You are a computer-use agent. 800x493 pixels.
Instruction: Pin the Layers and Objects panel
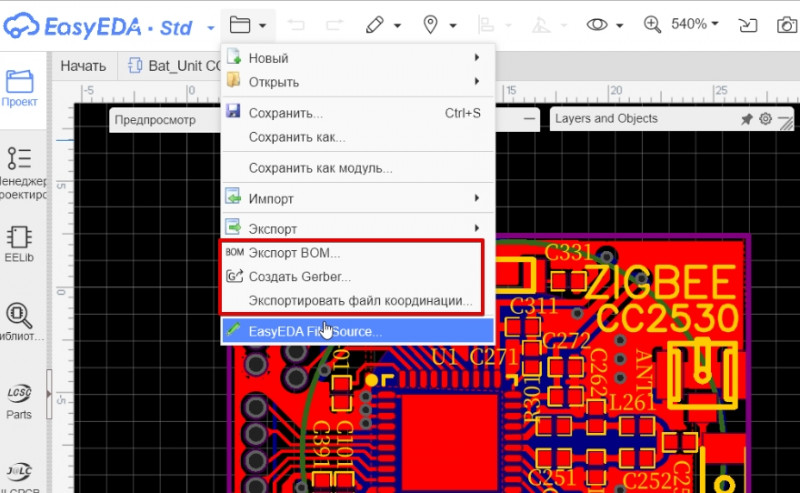(746, 119)
